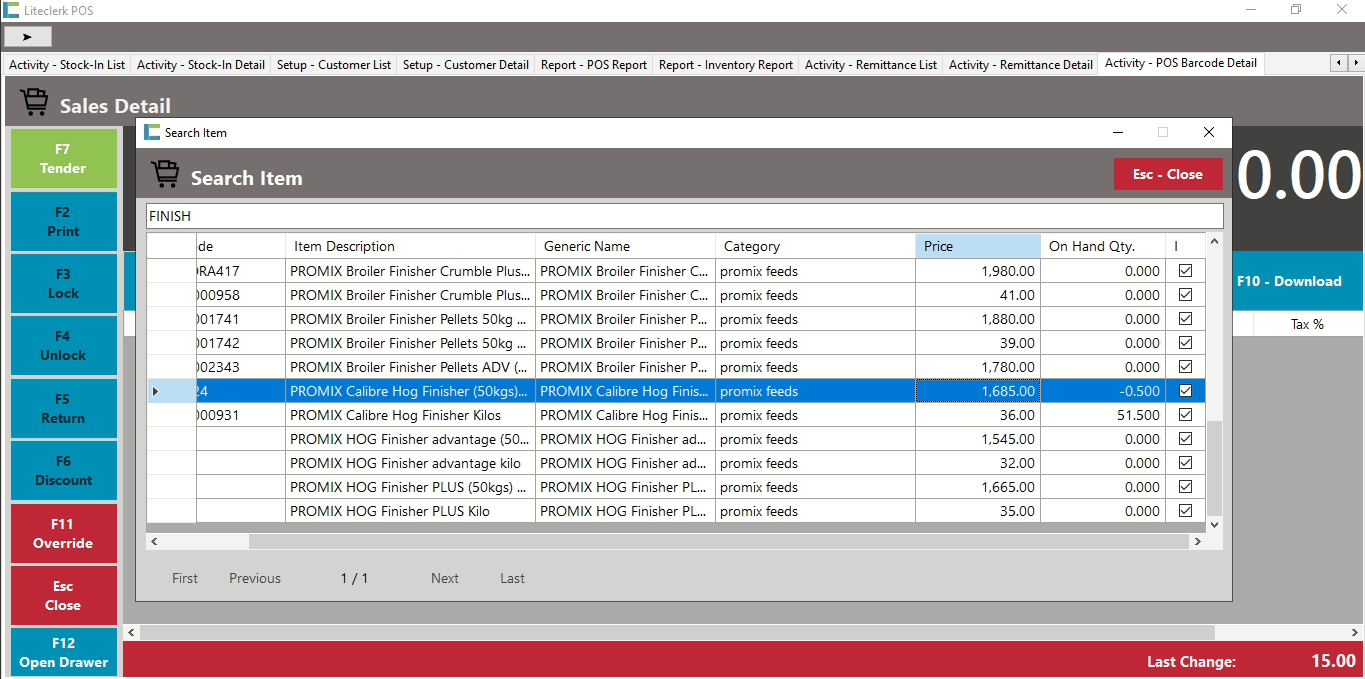Click the grid's horizontal scrollbar left arrow
The image size is (1365, 679).
(155, 541)
